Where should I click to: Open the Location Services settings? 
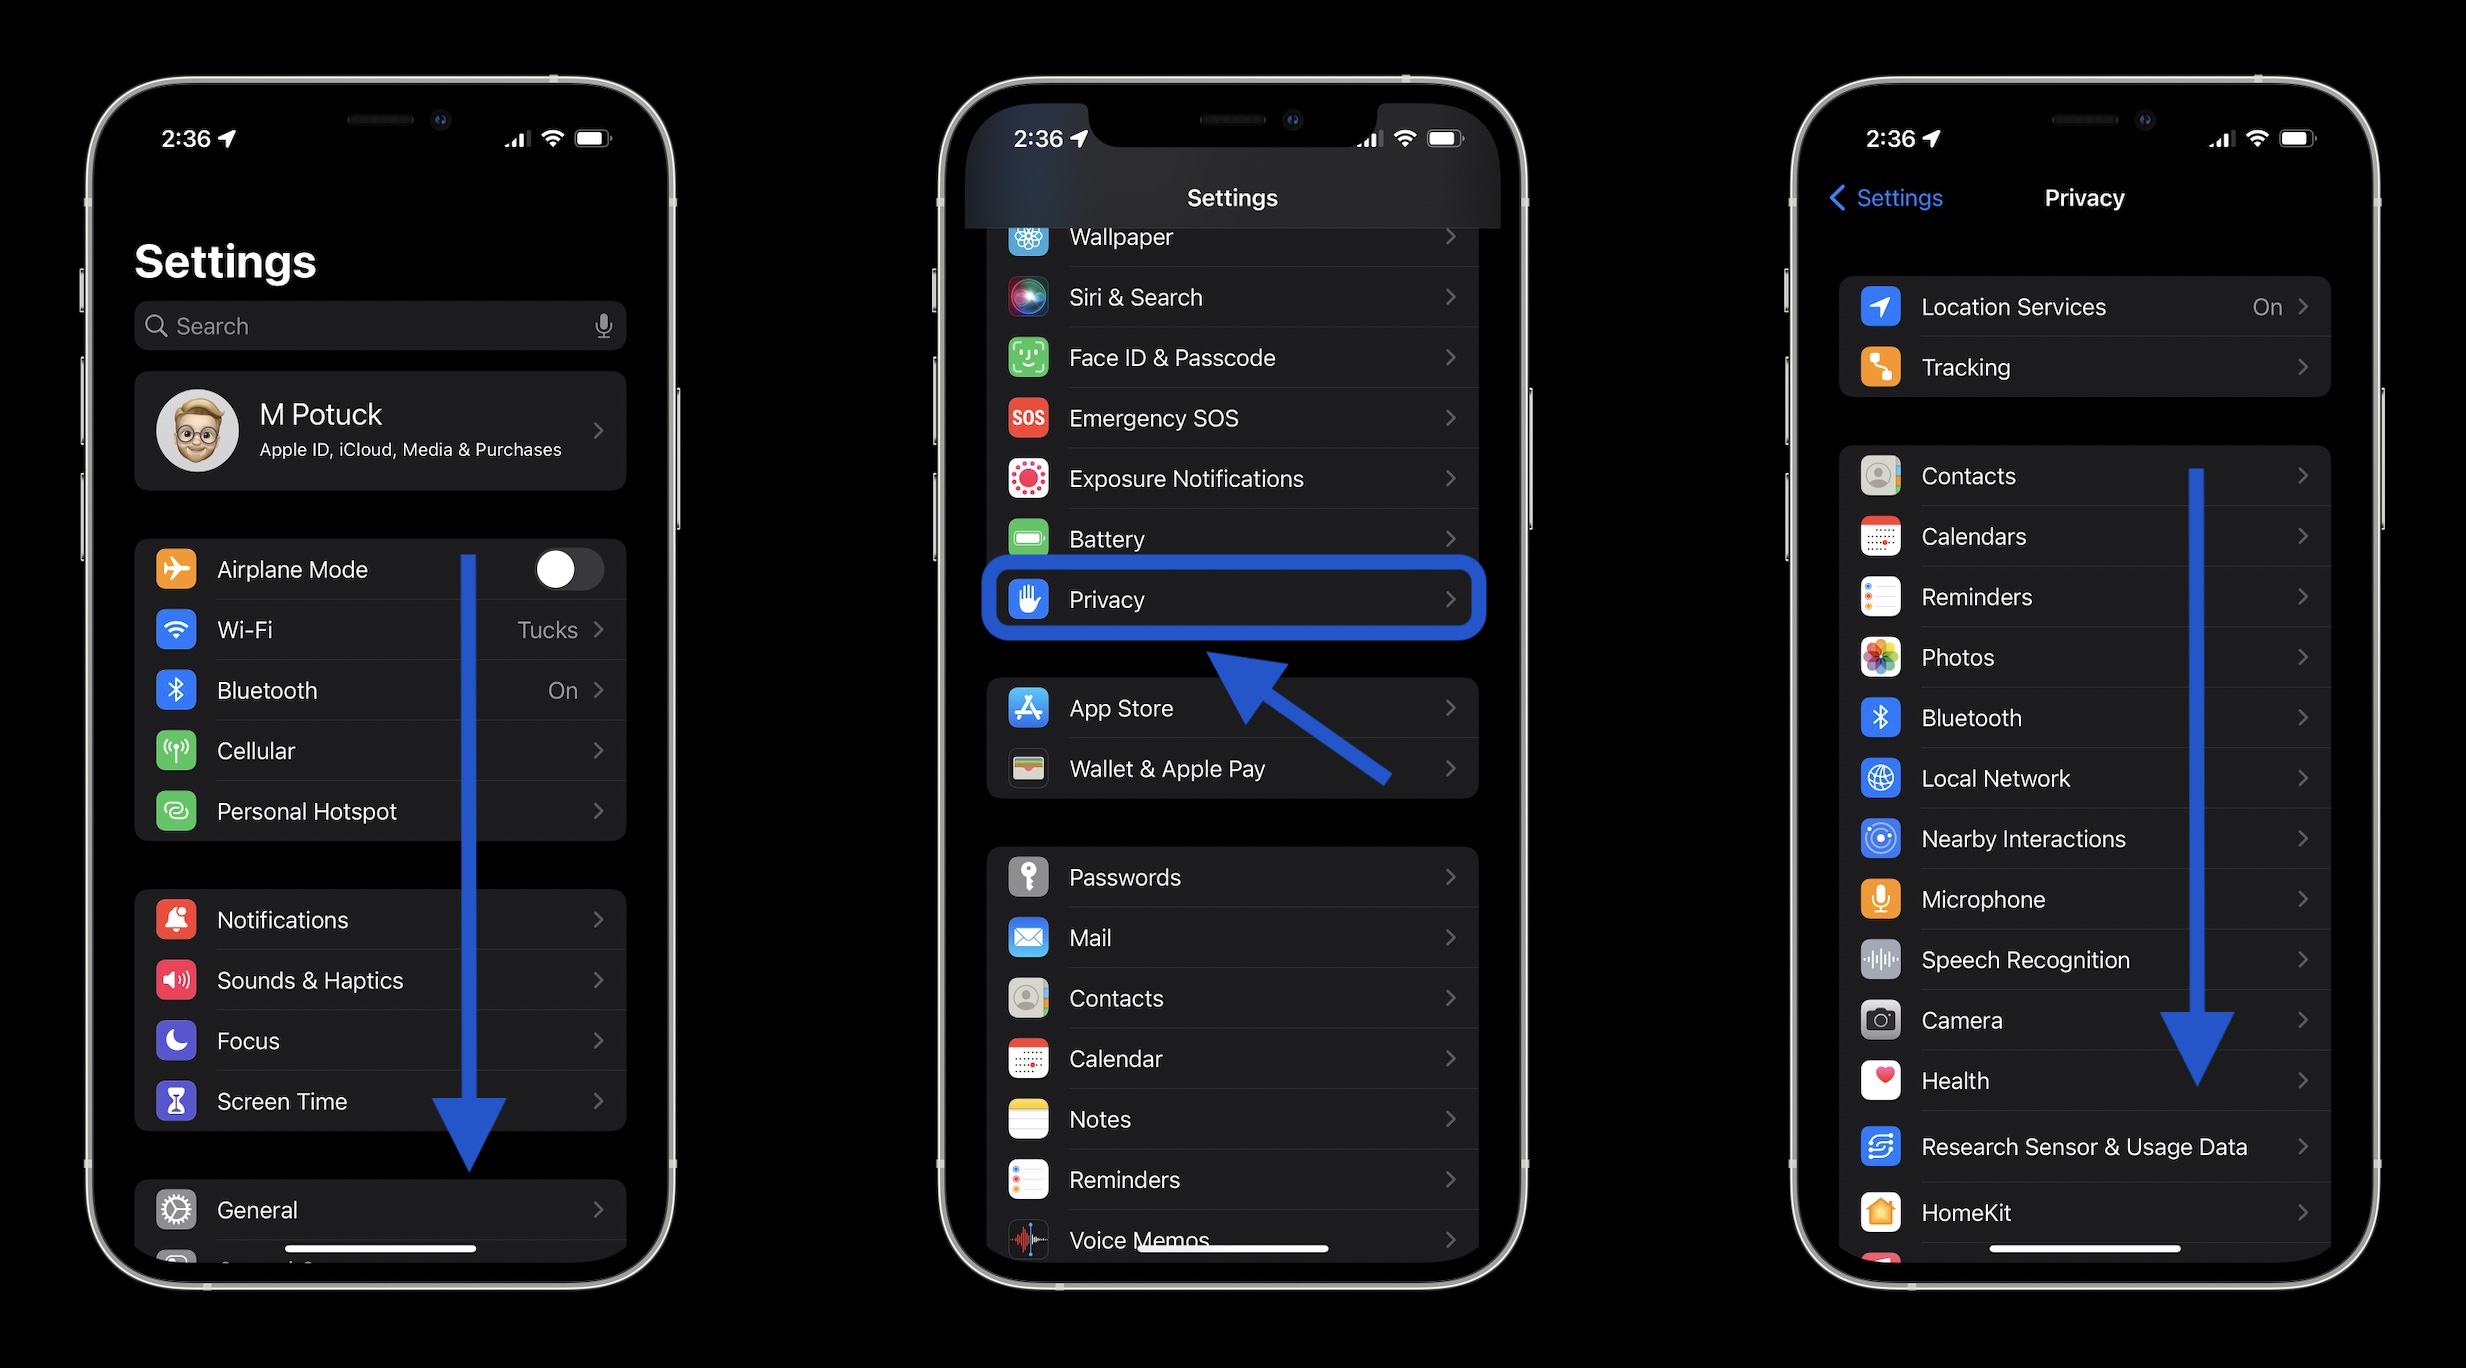(2084, 305)
